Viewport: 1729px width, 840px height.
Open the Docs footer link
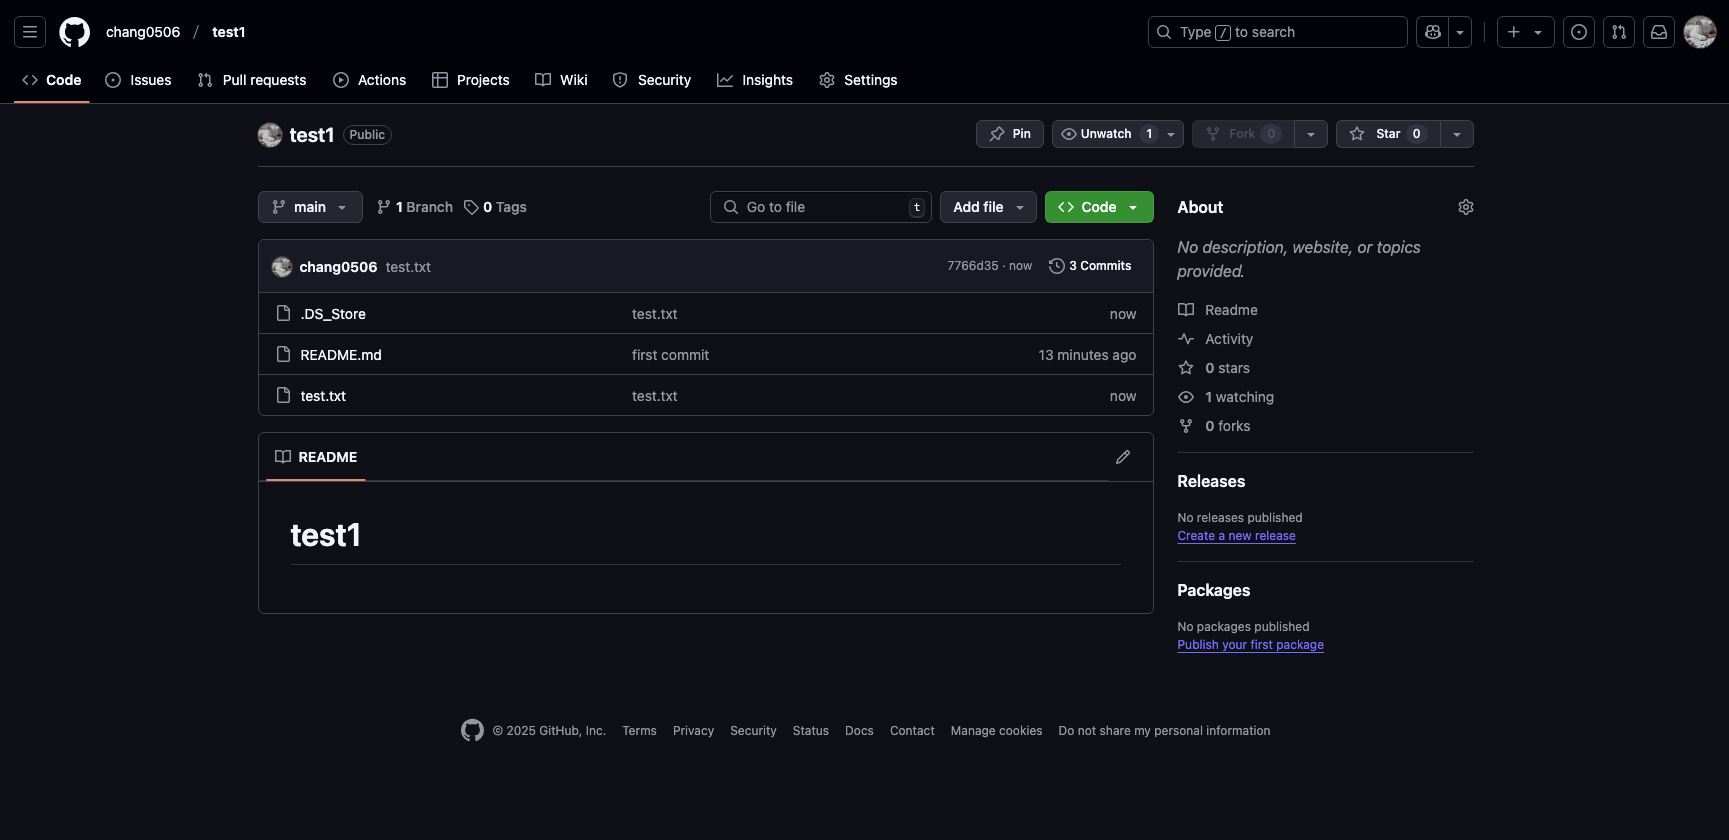859,731
